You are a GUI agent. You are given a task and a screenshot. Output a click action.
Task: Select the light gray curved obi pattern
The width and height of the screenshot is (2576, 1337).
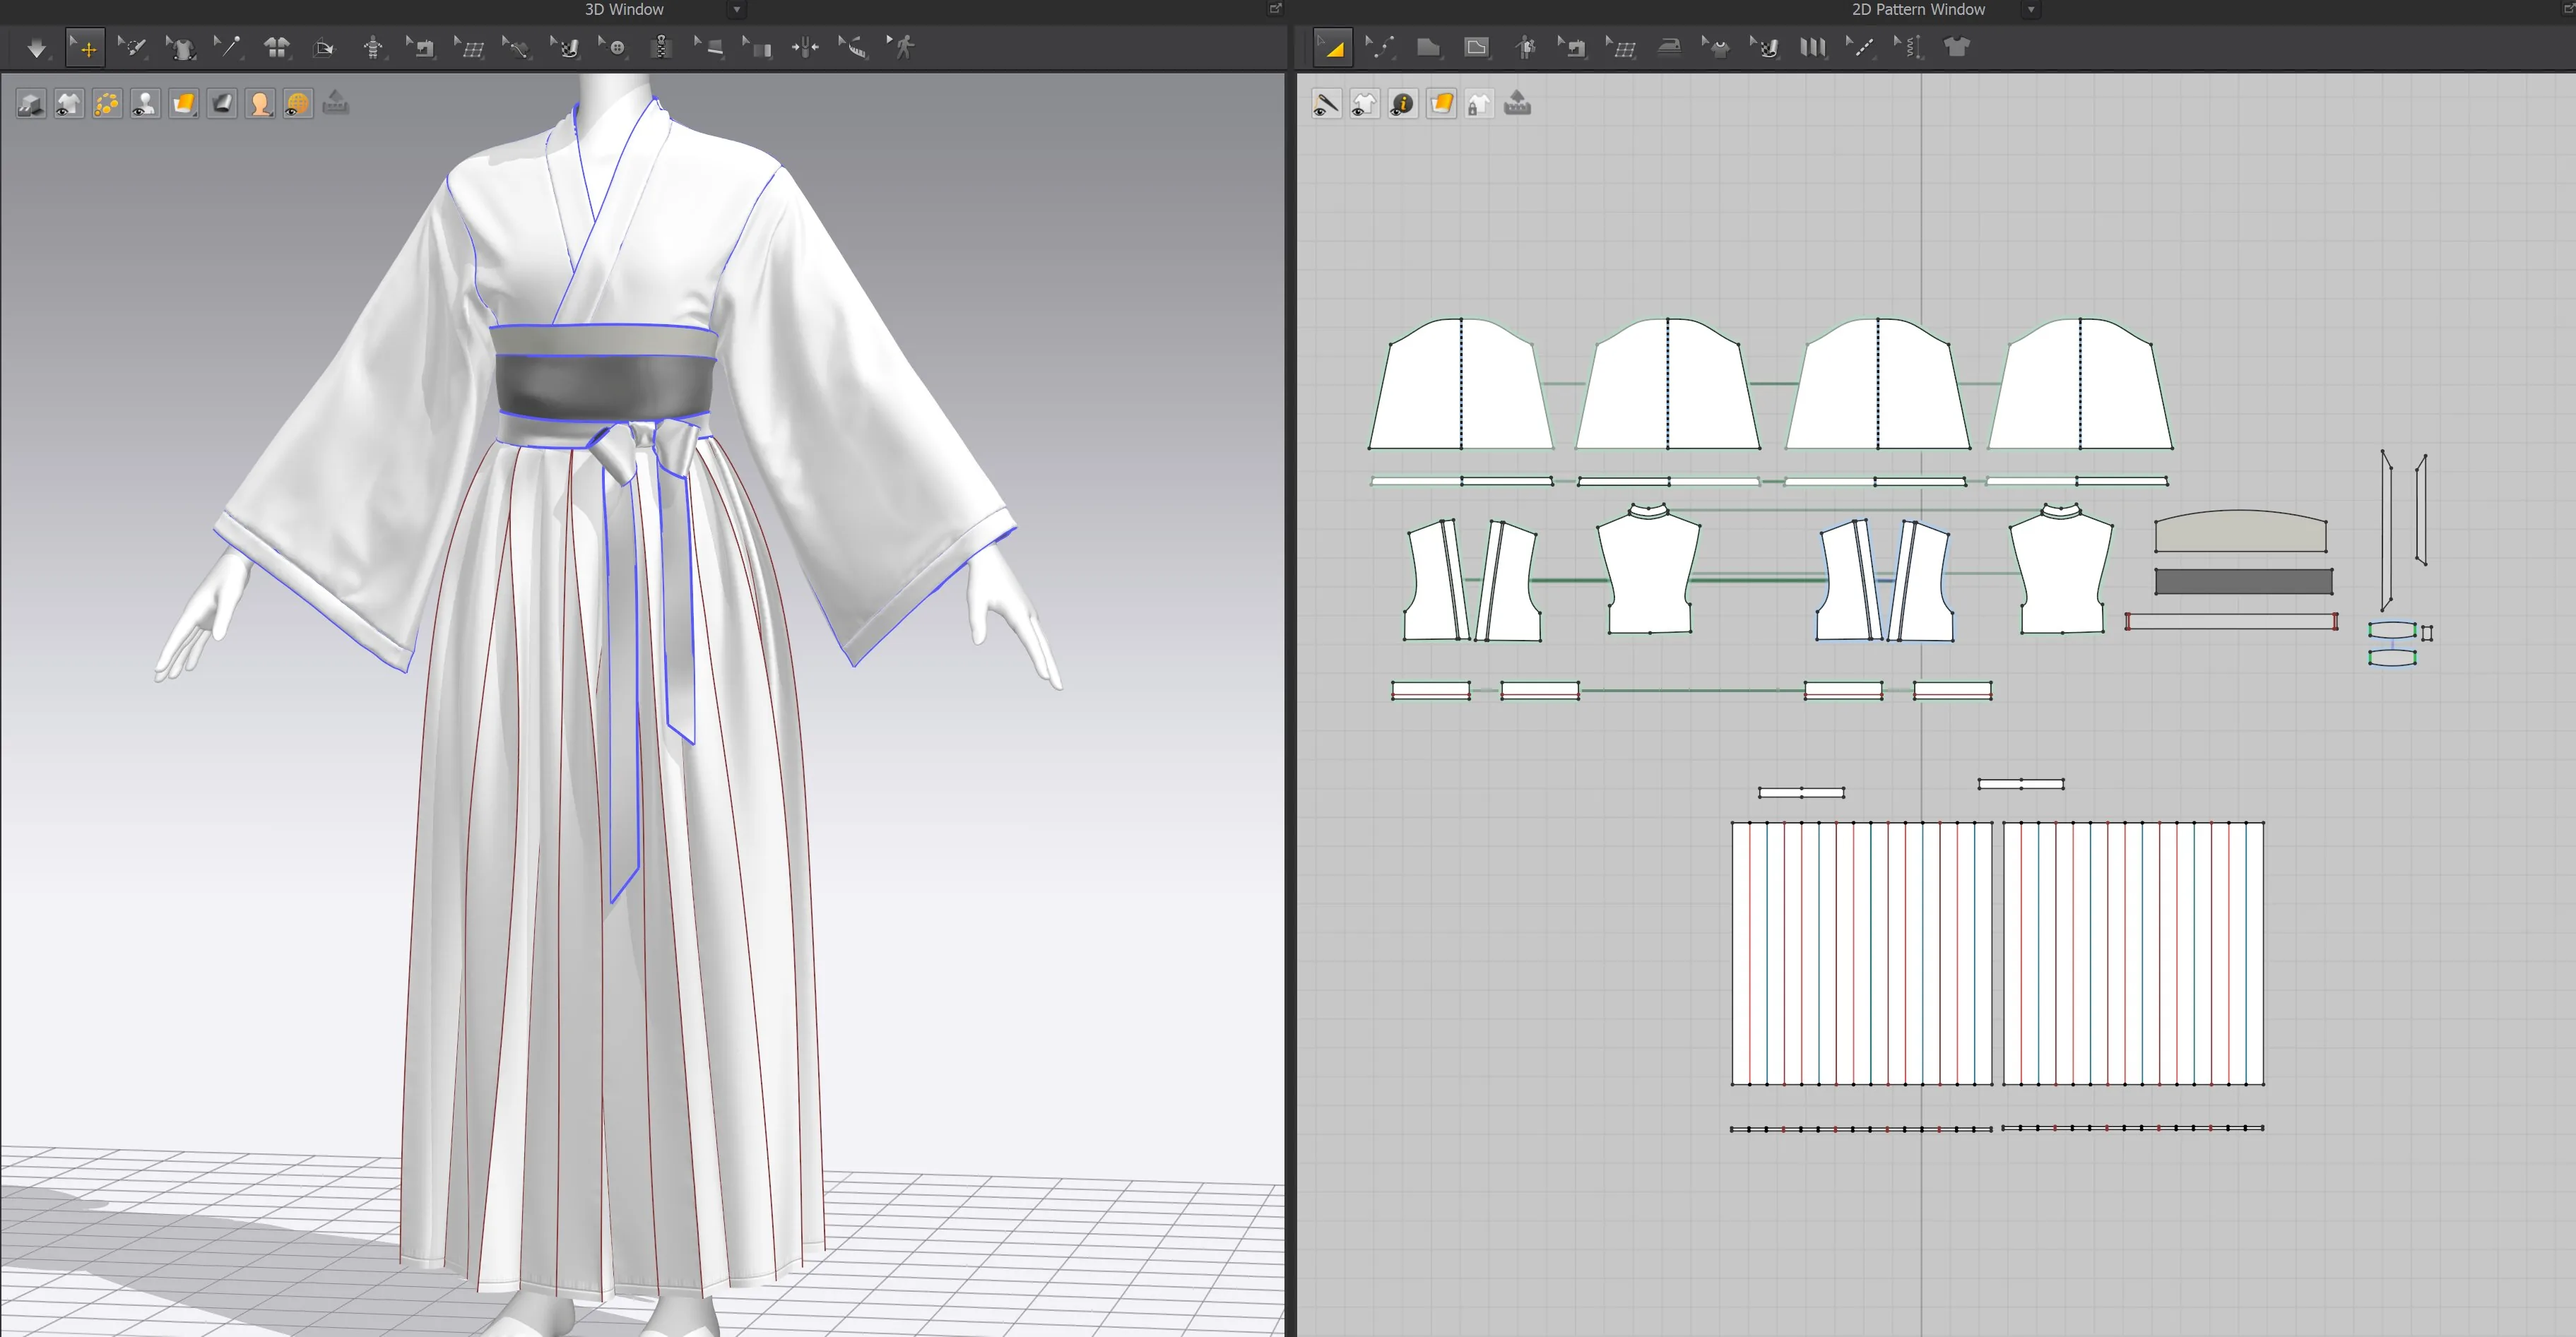pyautogui.click(x=2240, y=533)
